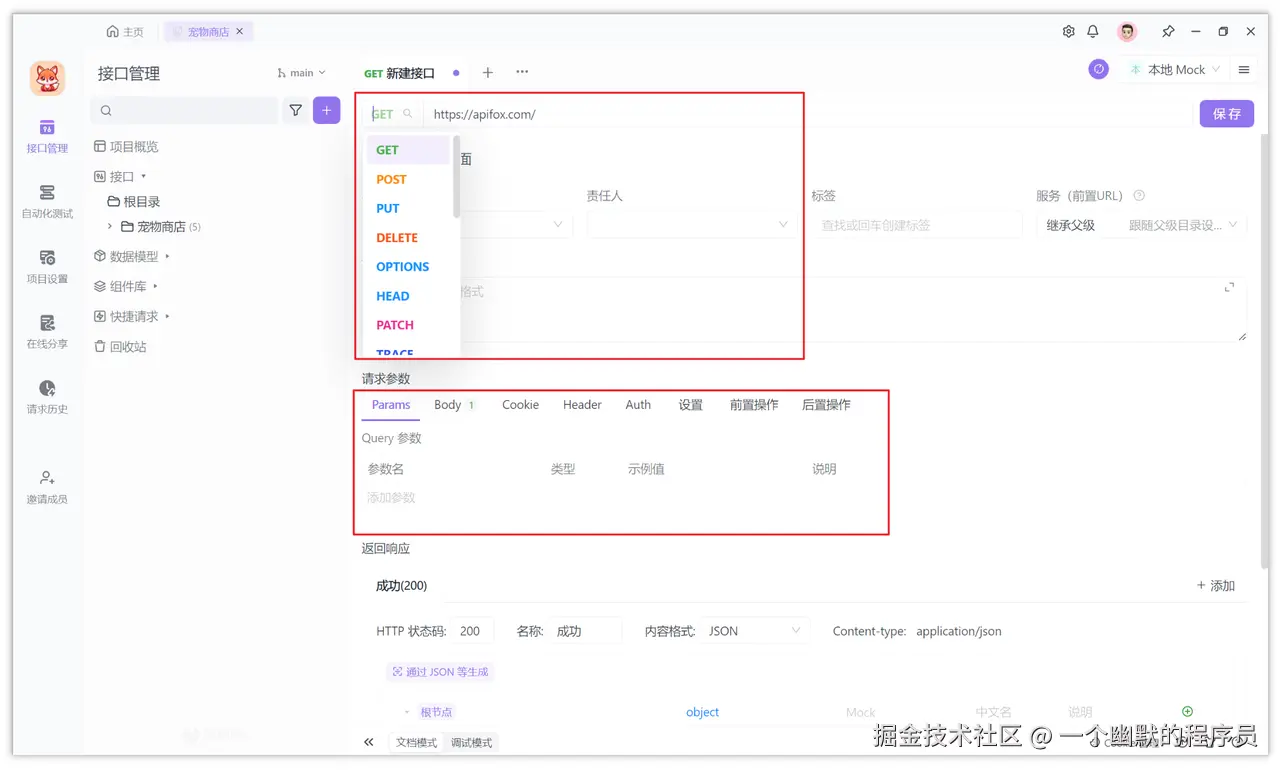Image resolution: width=1280 pixels, height=771 pixels.
Task: Open the 项目设置 sidebar section
Action: tap(47, 267)
